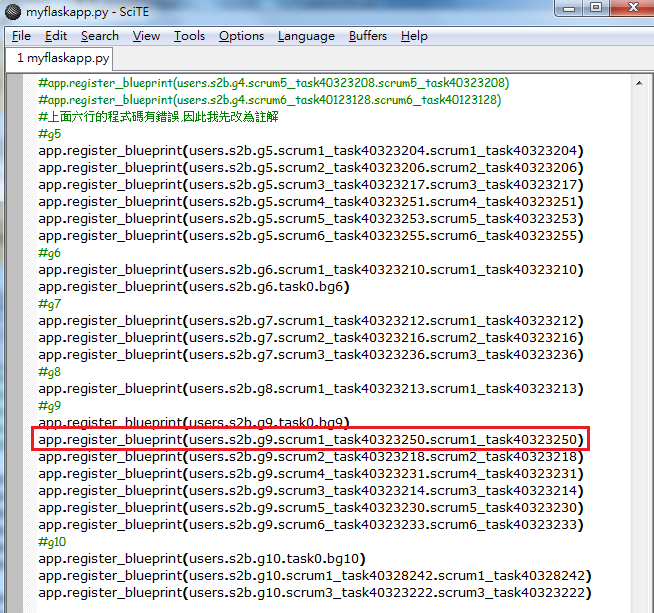Image resolution: width=654 pixels, height=613 pixels.
Task: Open the Language menu
Action: (x=306, y=36)
